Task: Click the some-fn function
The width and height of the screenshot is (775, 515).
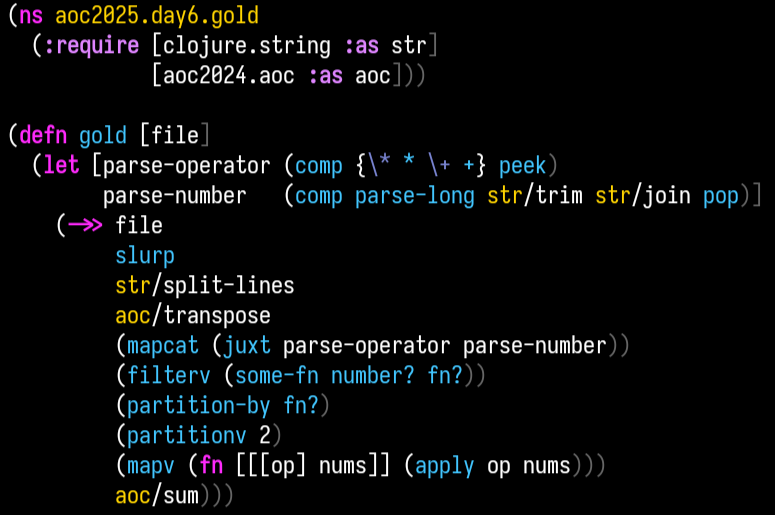Action: click(x=277, y=376)
